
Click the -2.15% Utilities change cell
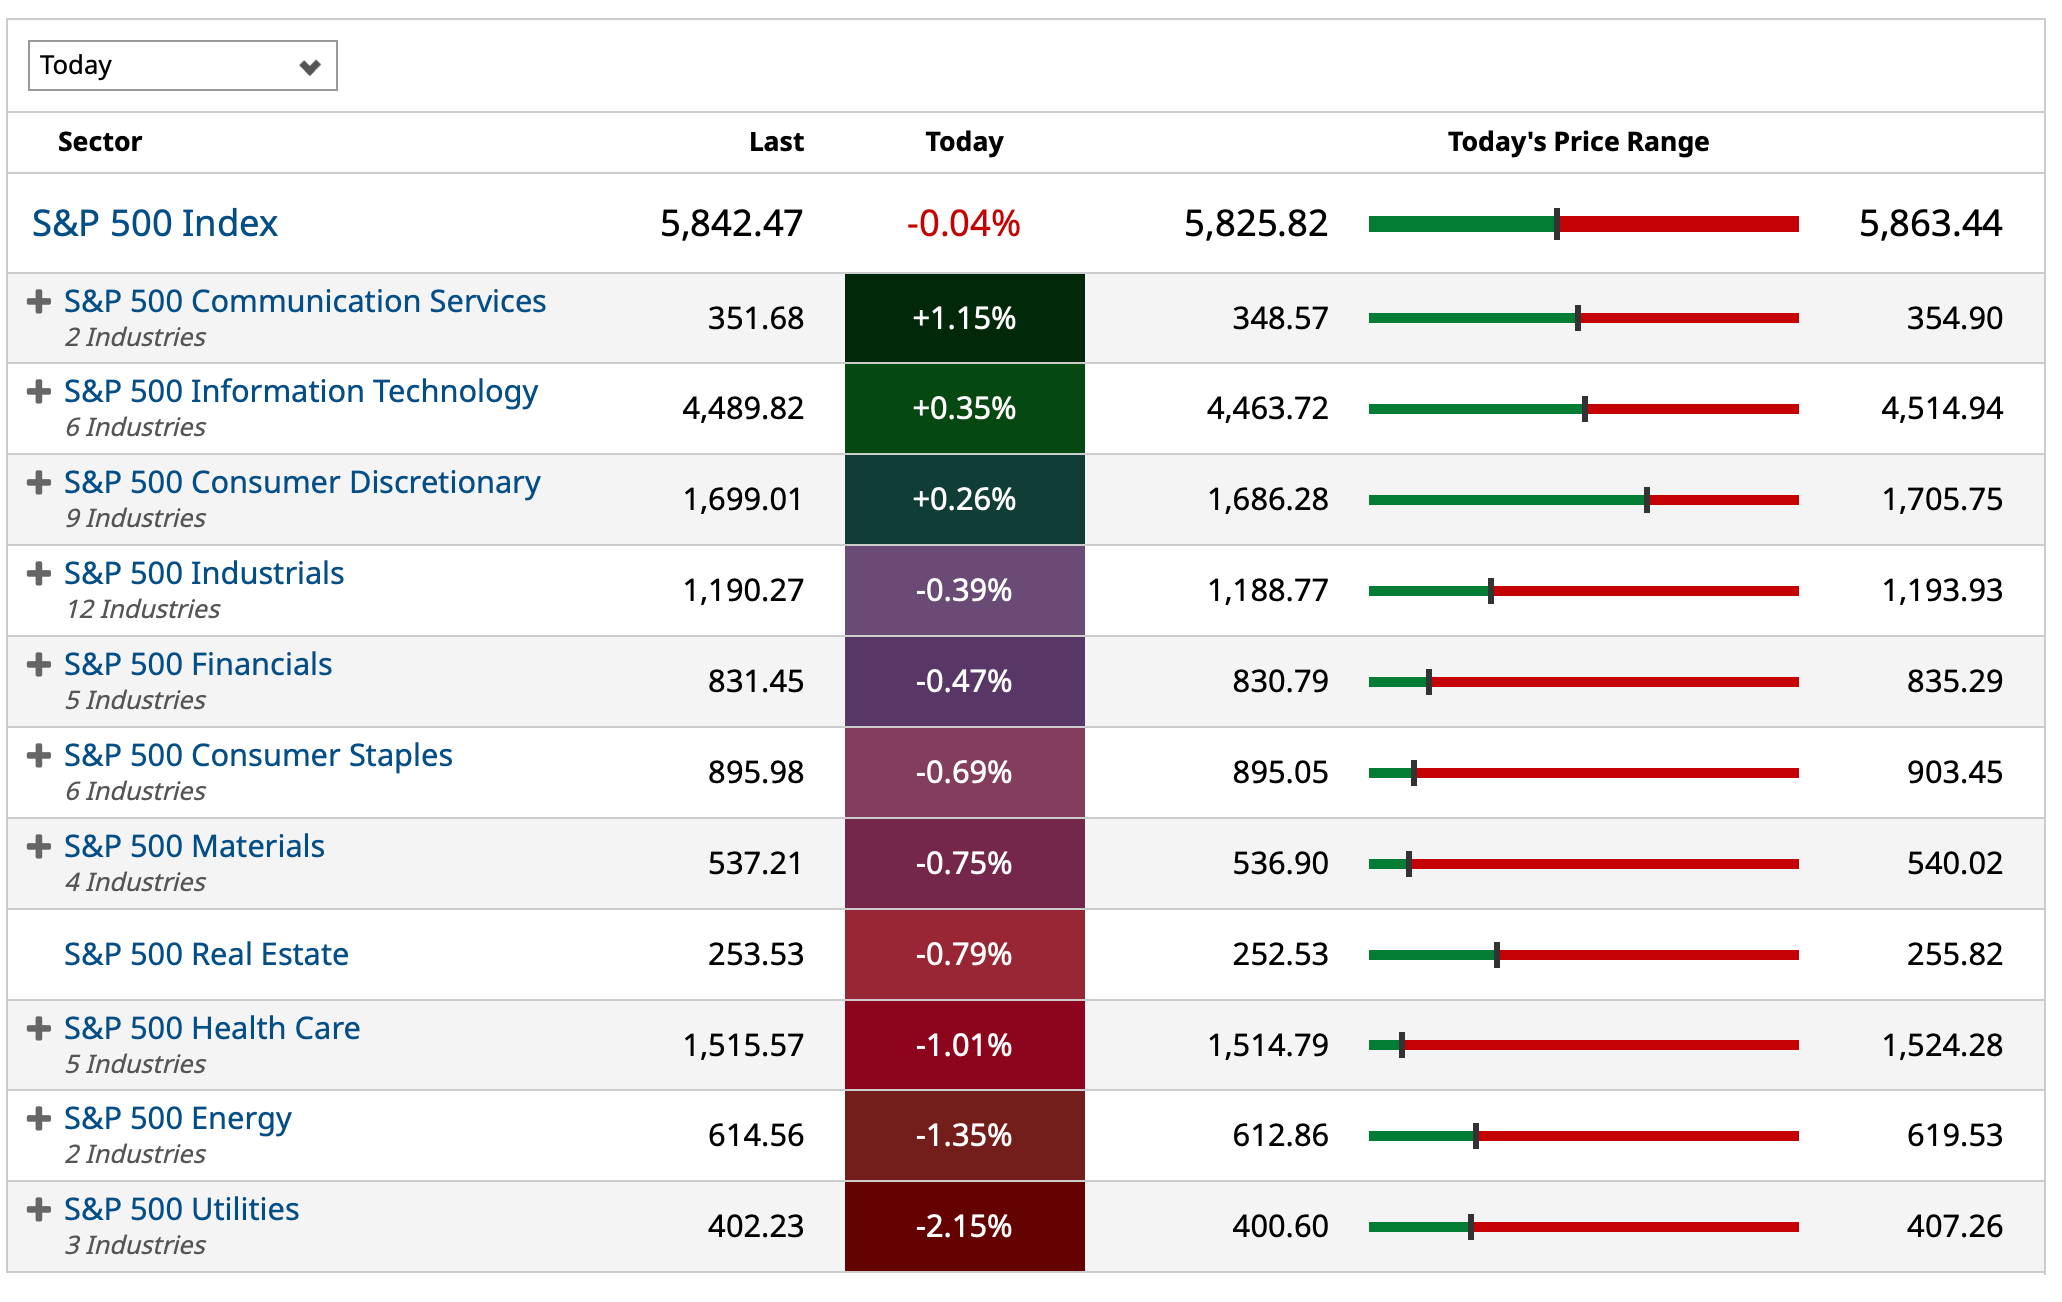[x=964, y=1226]
